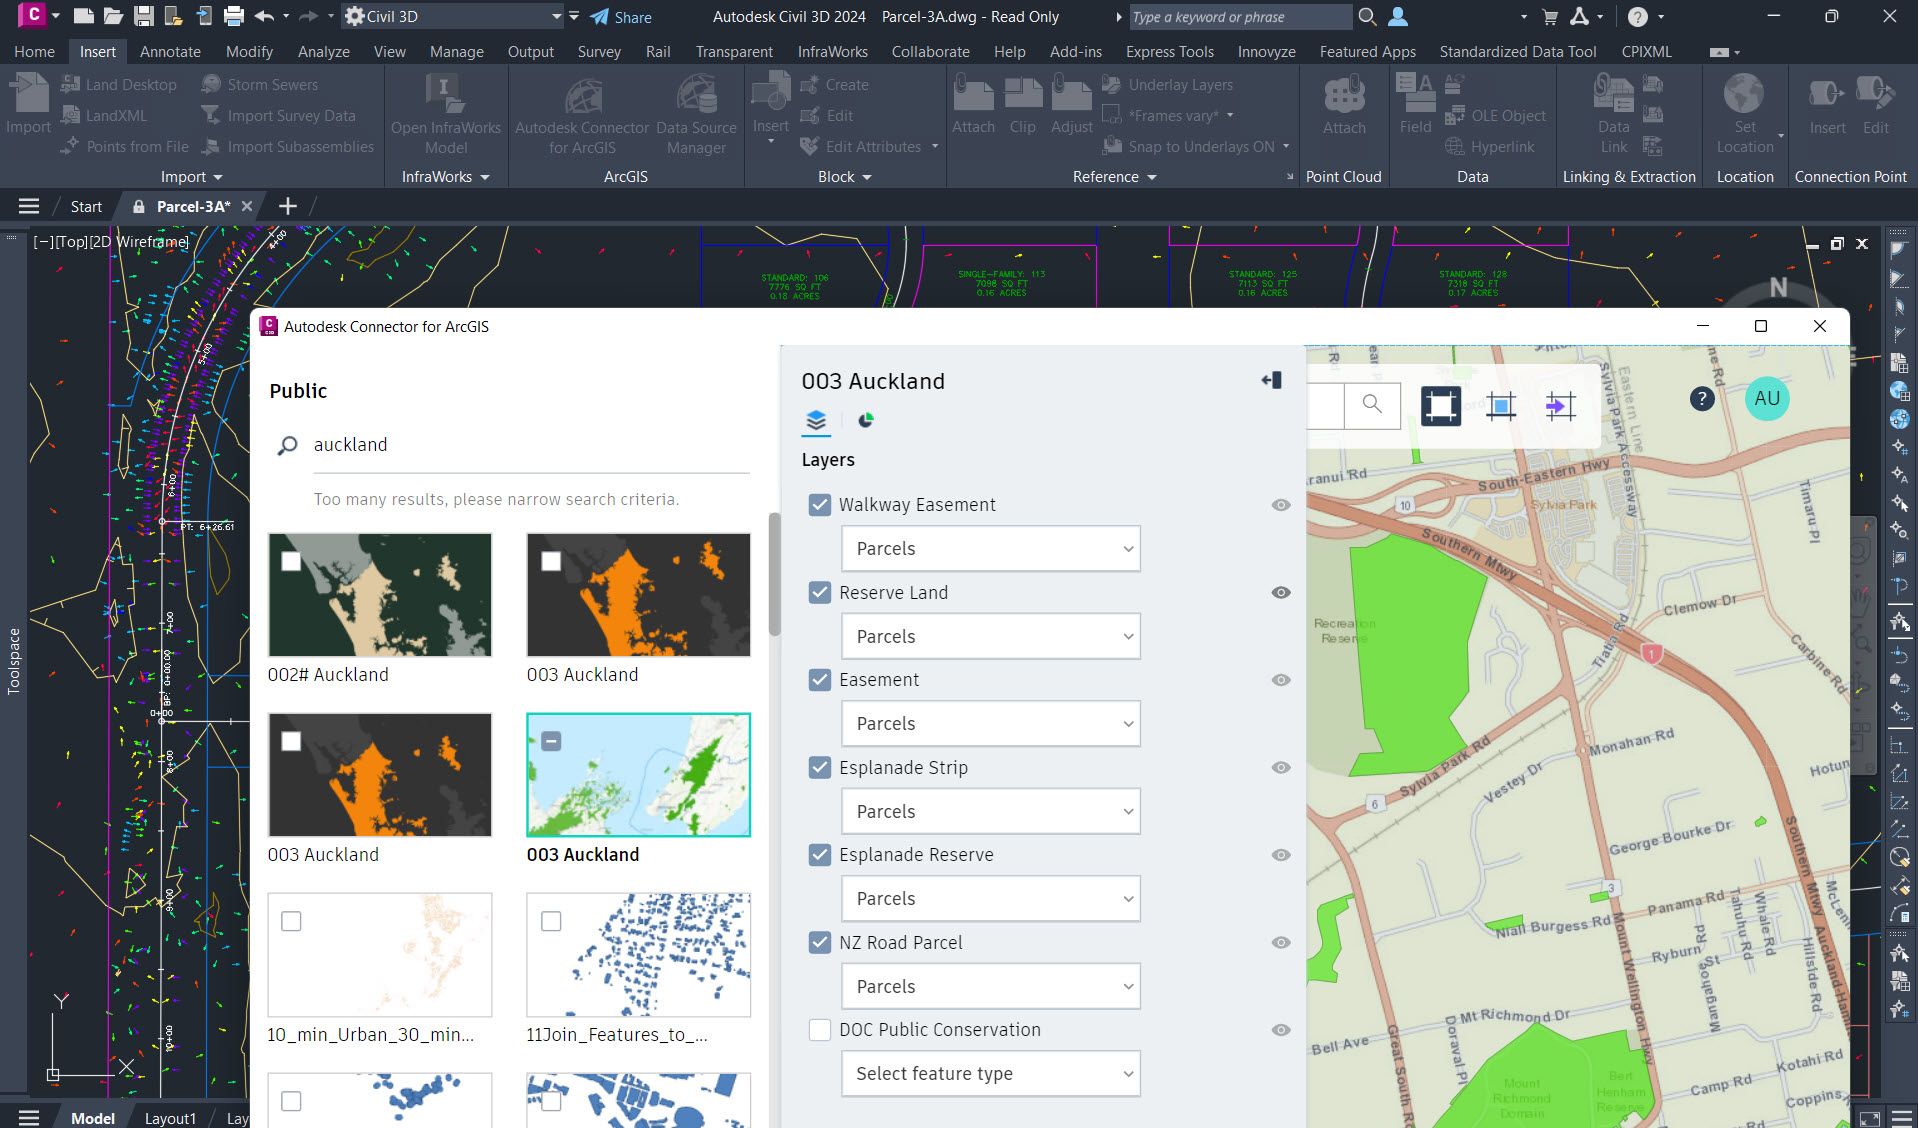Click the AU user avatar

tap(1766, 399)
